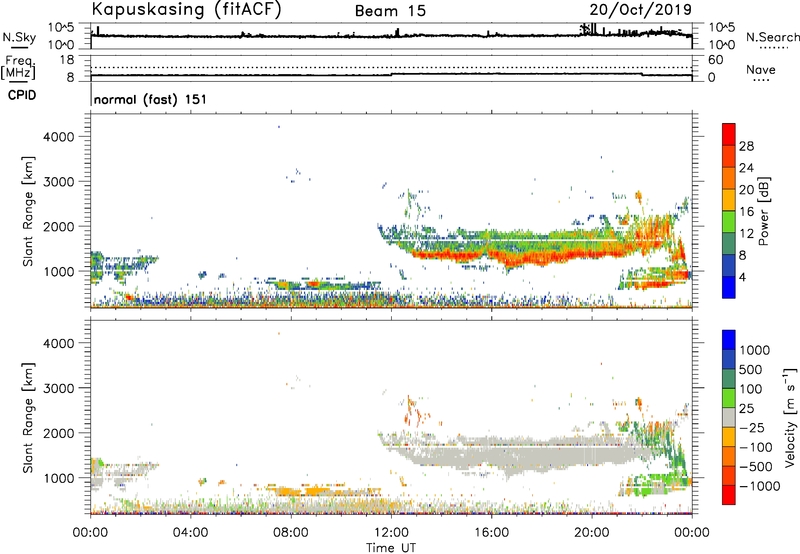This screenshot has height=554, width=800.
Task: Click the '4' power colorbar tick label
Action: pyautogui.click(x=742, y=277)
